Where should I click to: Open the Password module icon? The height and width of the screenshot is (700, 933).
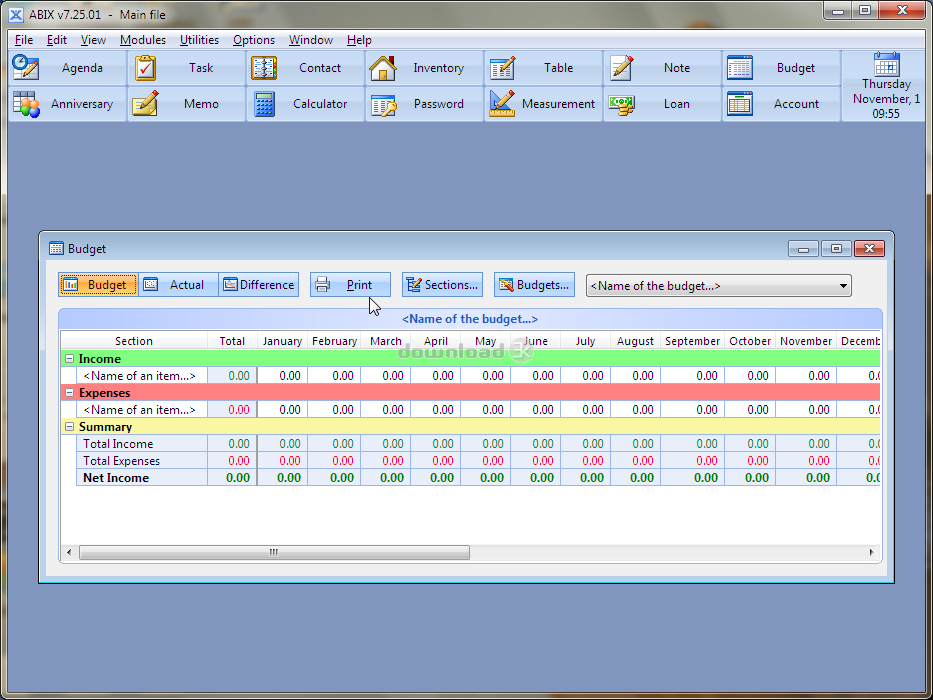[383, 105]
